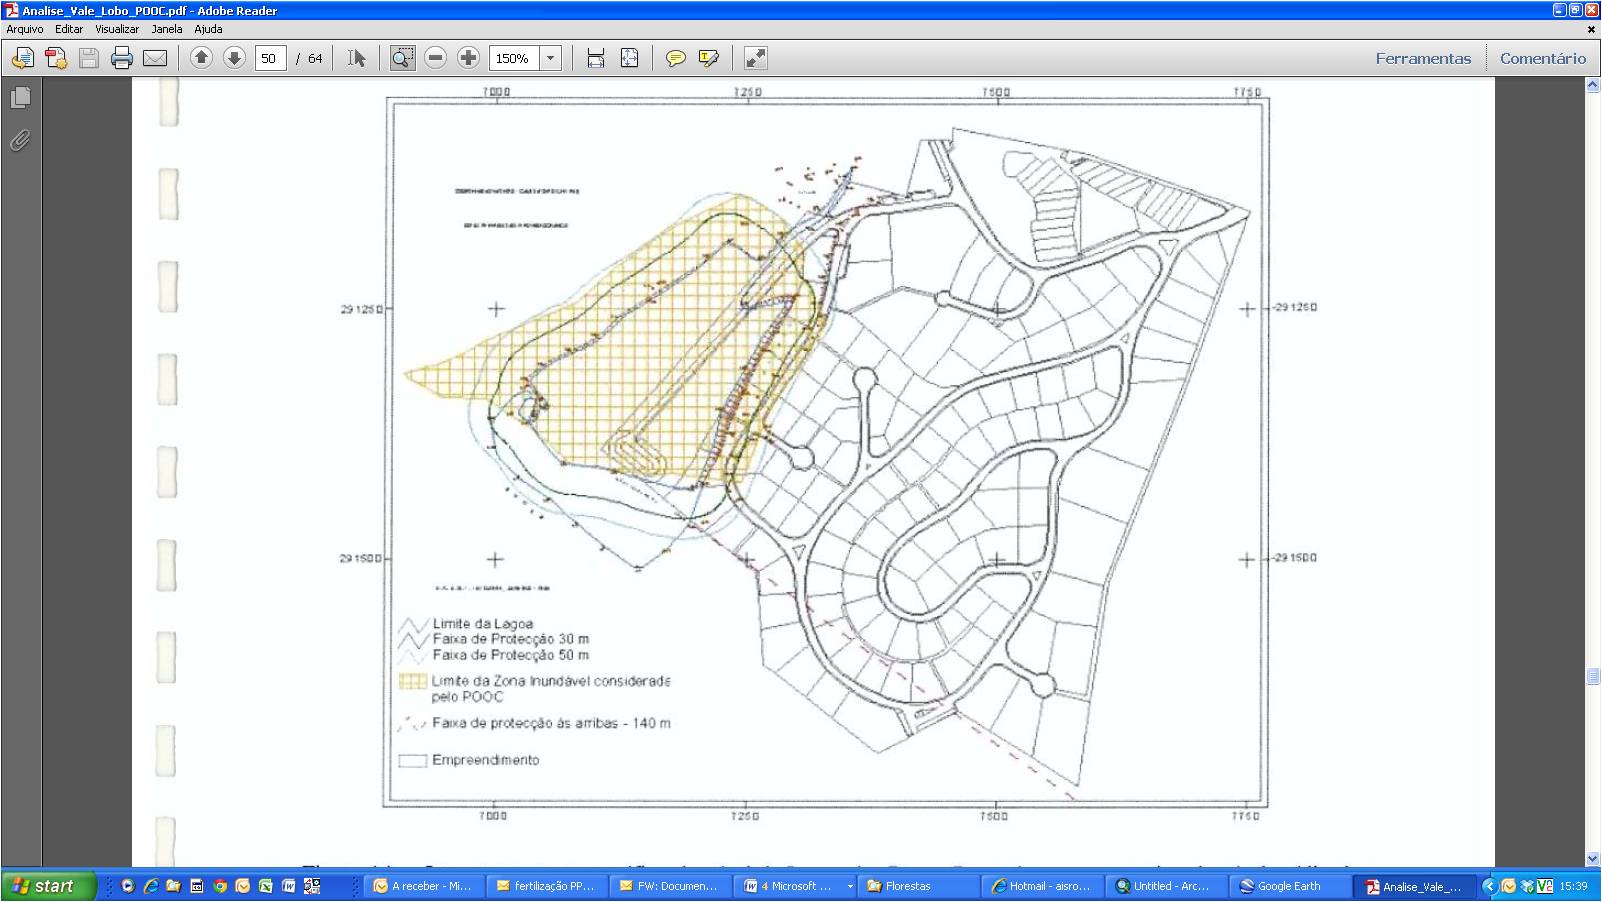
Task: Open the zoom level dropdown arrow
Action: (x=550, y=58)
